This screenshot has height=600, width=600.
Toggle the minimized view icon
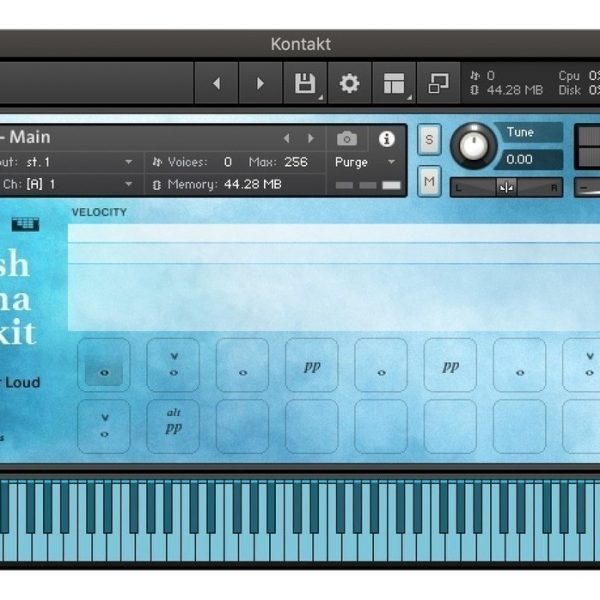coord(438,83)
